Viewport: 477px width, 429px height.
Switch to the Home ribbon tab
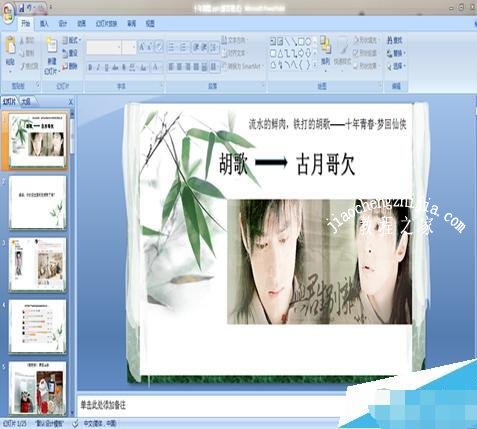tap(25, 23)
